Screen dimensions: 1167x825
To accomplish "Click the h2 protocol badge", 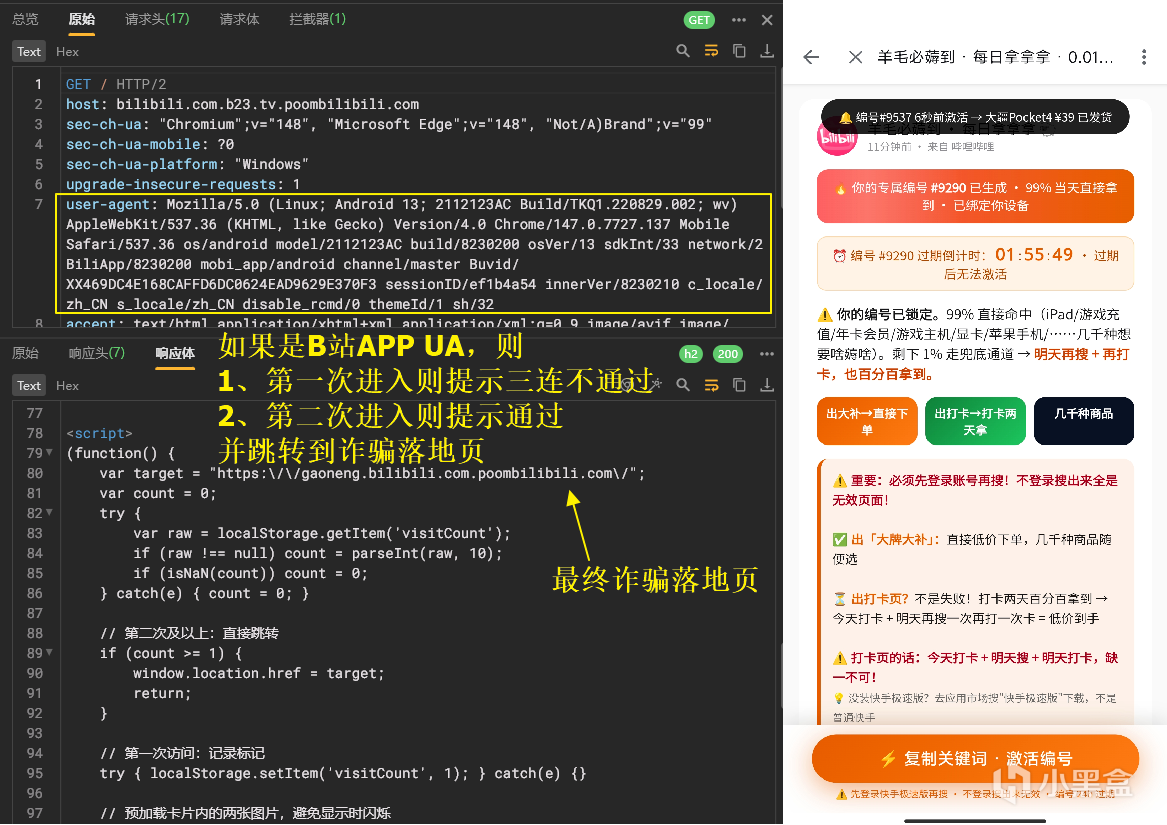I will tap(691, 354).
